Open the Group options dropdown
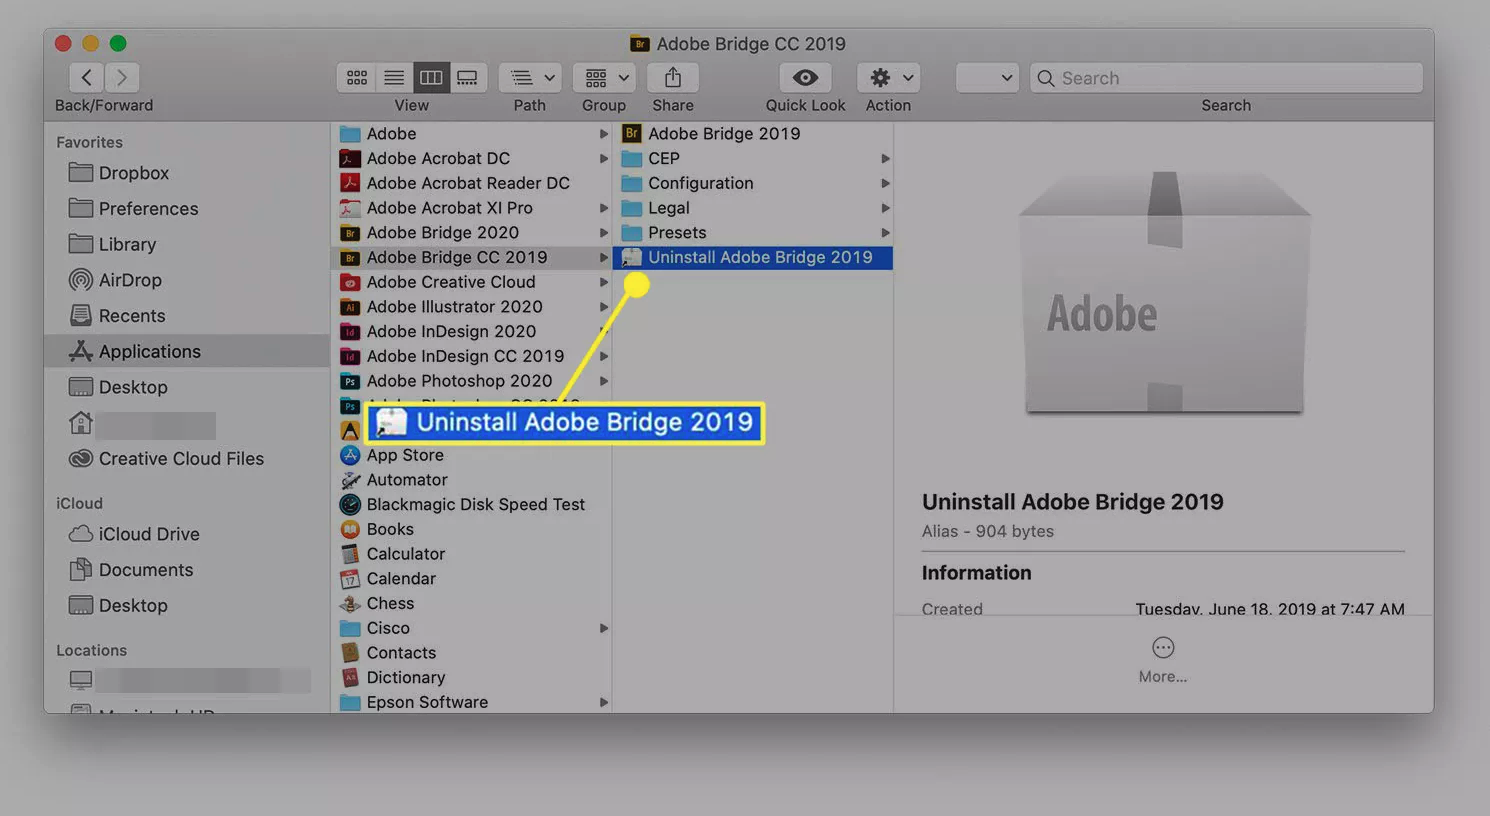The image size is (1490, 816). click(x=604, y=77)
